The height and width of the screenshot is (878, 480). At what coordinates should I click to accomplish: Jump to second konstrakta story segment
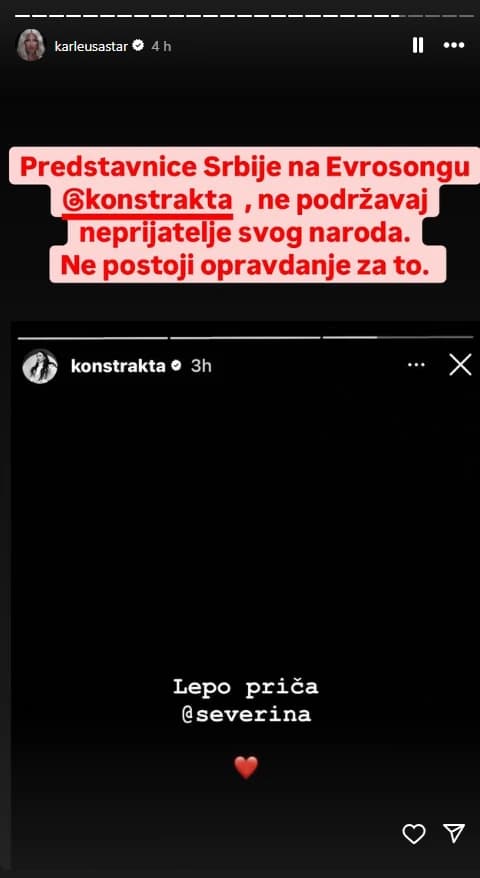[x=245, y=338]
